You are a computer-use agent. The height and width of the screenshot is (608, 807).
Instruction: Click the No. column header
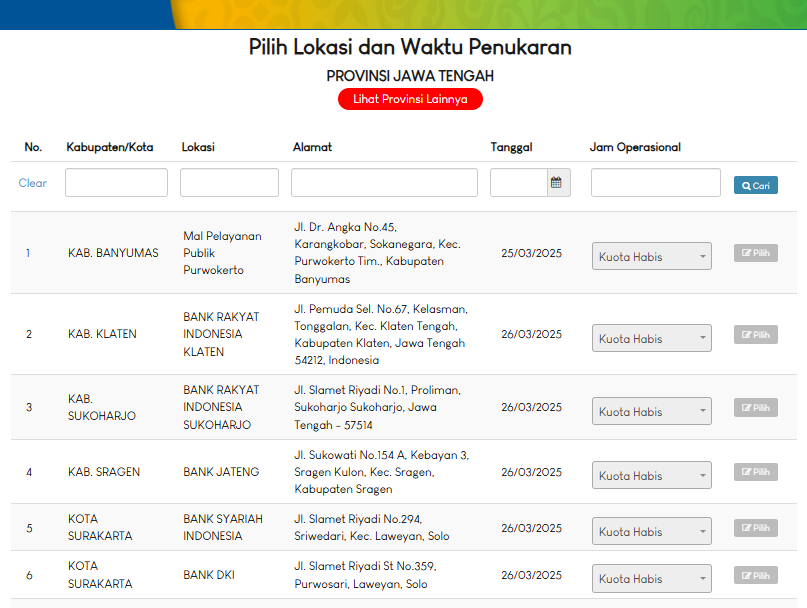coord(33,147)
